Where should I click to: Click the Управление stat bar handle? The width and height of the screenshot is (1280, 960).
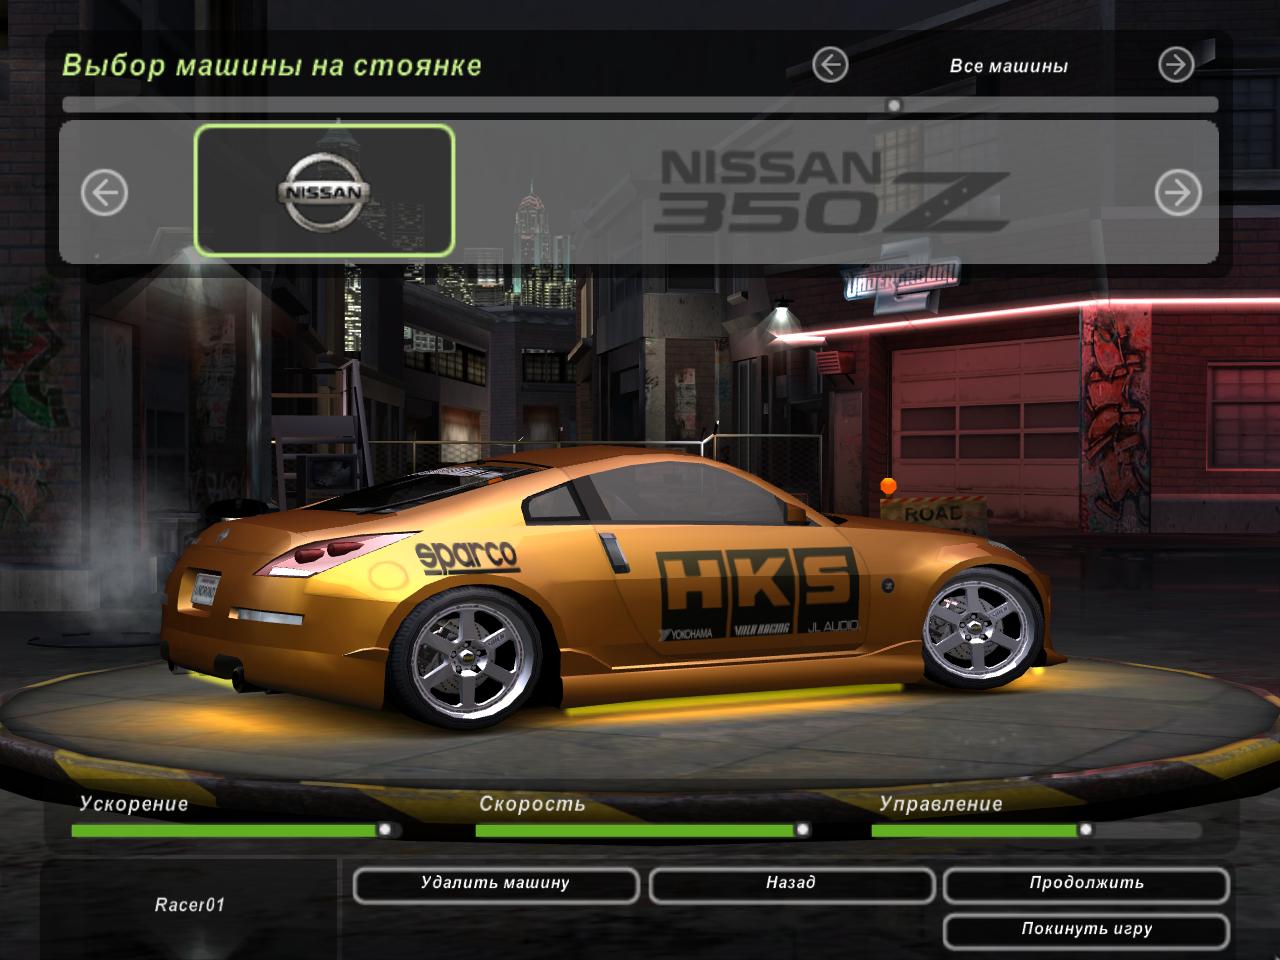point(1085,830)
